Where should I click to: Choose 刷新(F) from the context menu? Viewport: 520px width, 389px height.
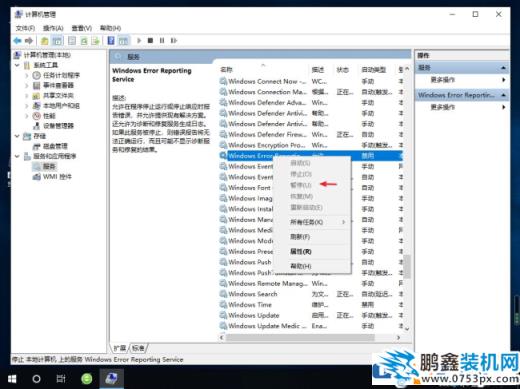coord(312,237)
